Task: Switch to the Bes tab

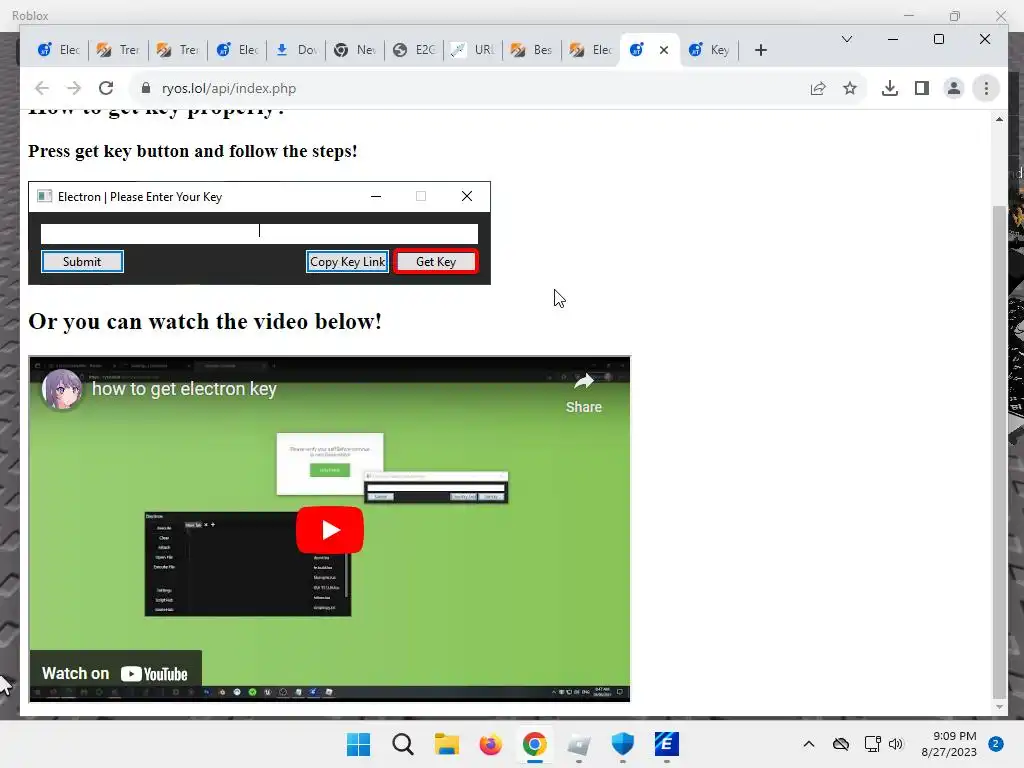Action: 532,50
